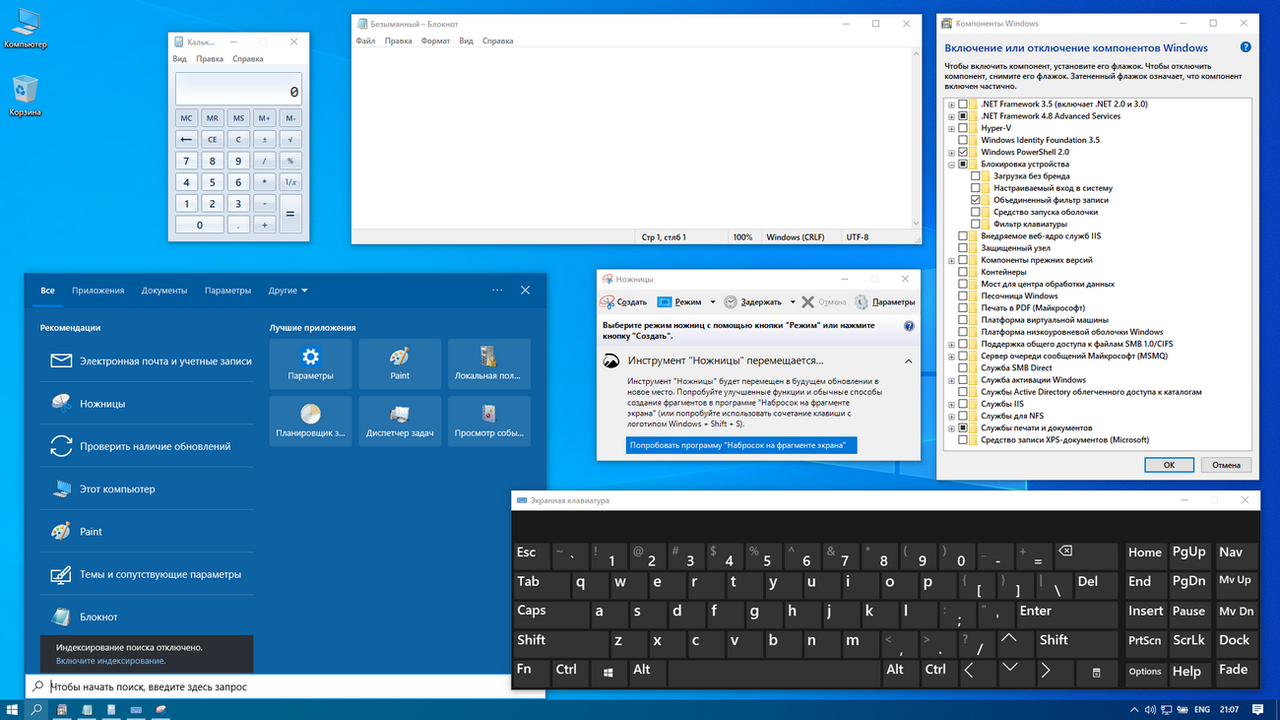The image size is (1280, 720).
Task: Click the MC memory key in Calculator
Action: 186,118
